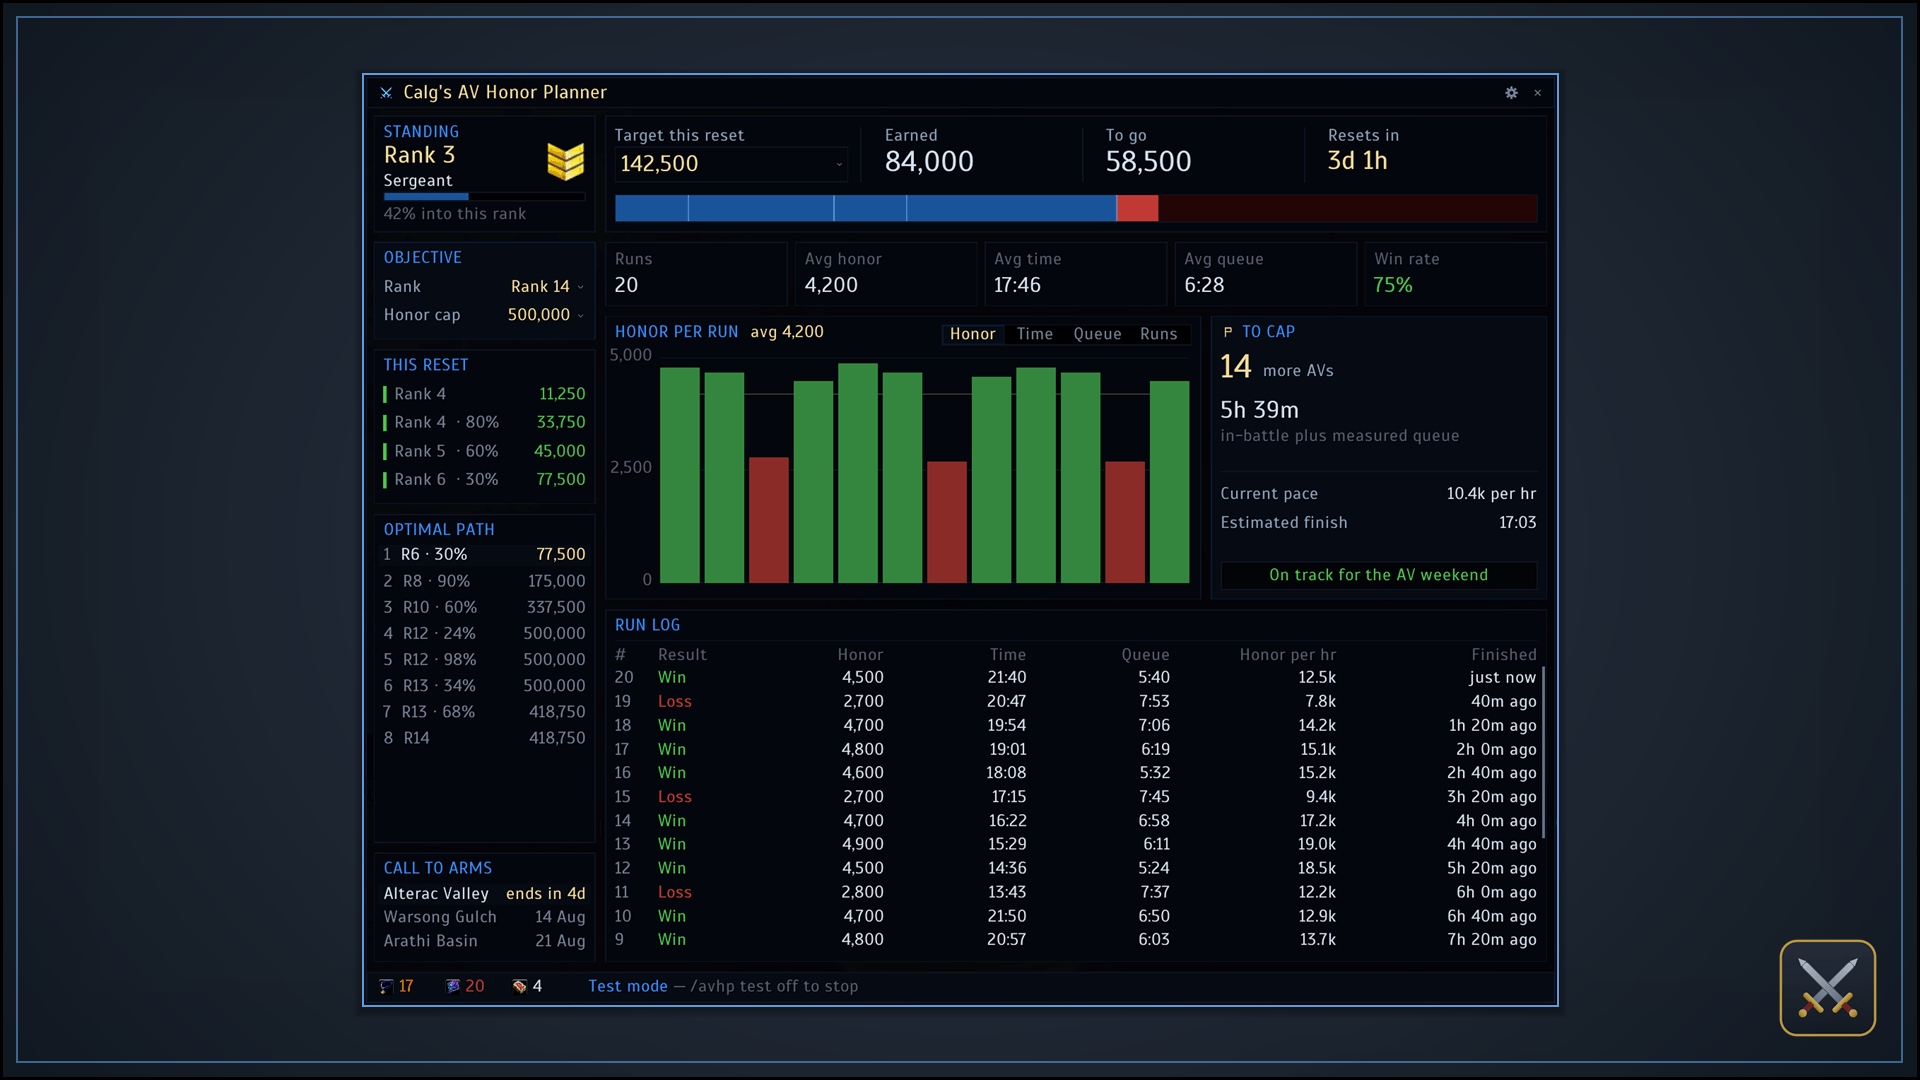Click the Sergeant rank insignia icon
Screen dimensions: 1920x1080
[x=565, y=161]
